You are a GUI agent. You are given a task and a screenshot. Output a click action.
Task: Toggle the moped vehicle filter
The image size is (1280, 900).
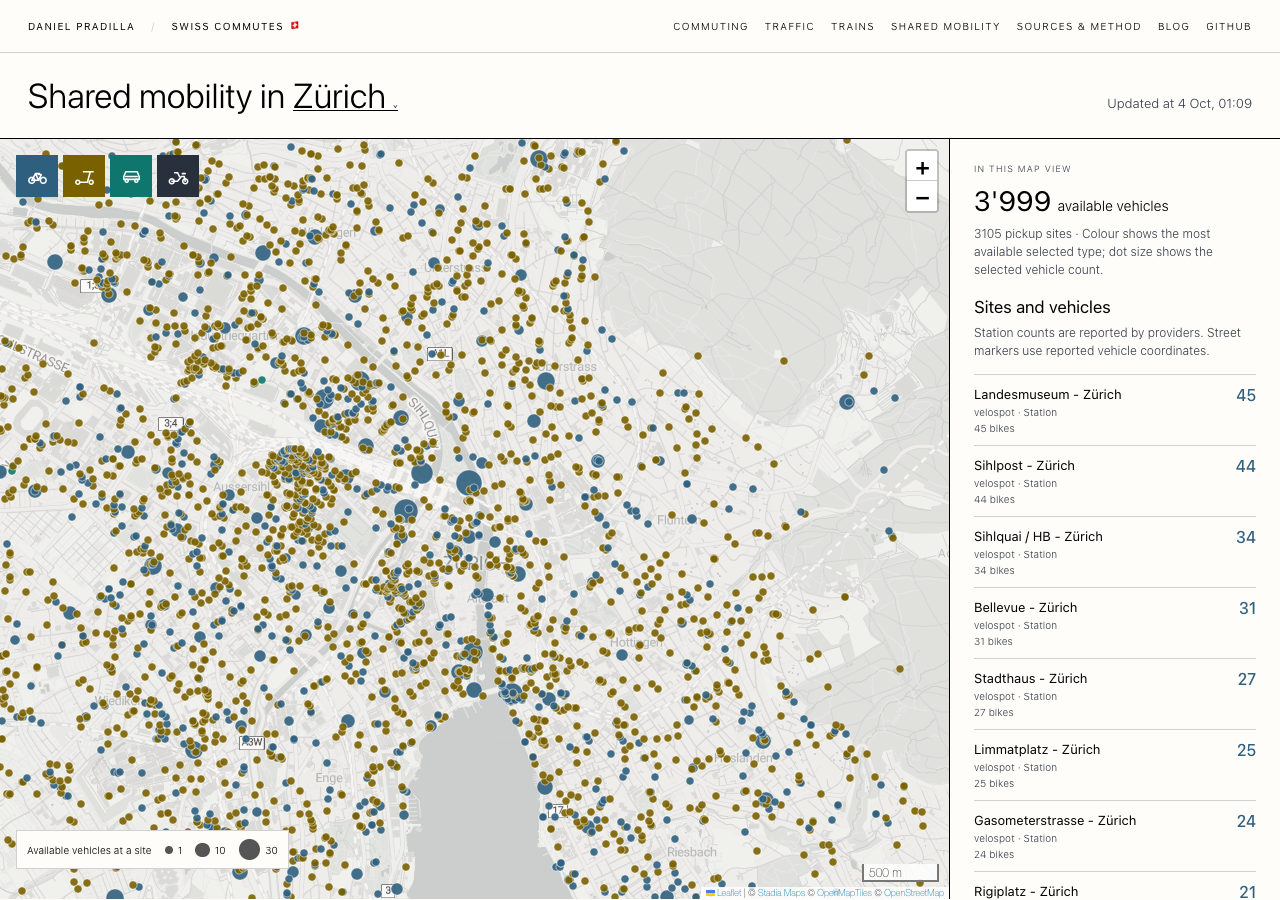tap(178, 176)
